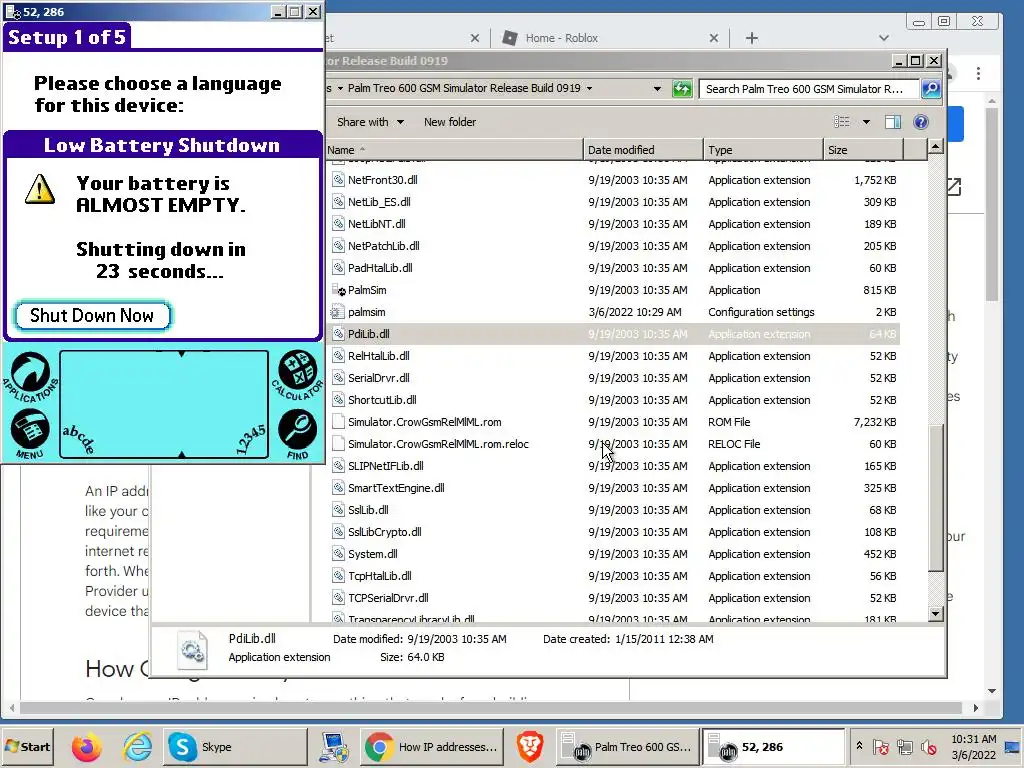
Task: Click the search magnifier icon in Explorer
Action: (931, 89)
